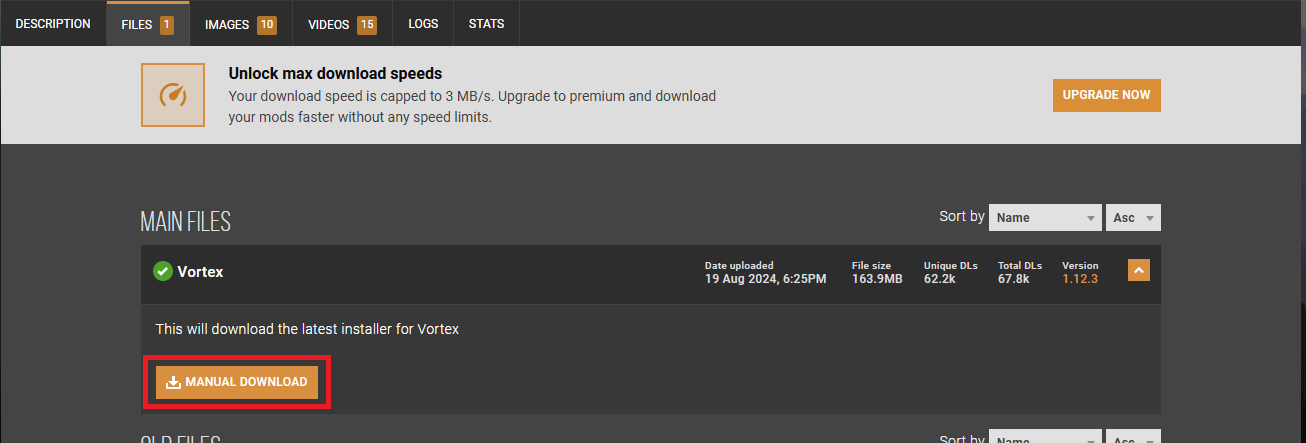Click the Files tab count badge
Screen dimensions: 1306x443
click(x=166, y=24)
